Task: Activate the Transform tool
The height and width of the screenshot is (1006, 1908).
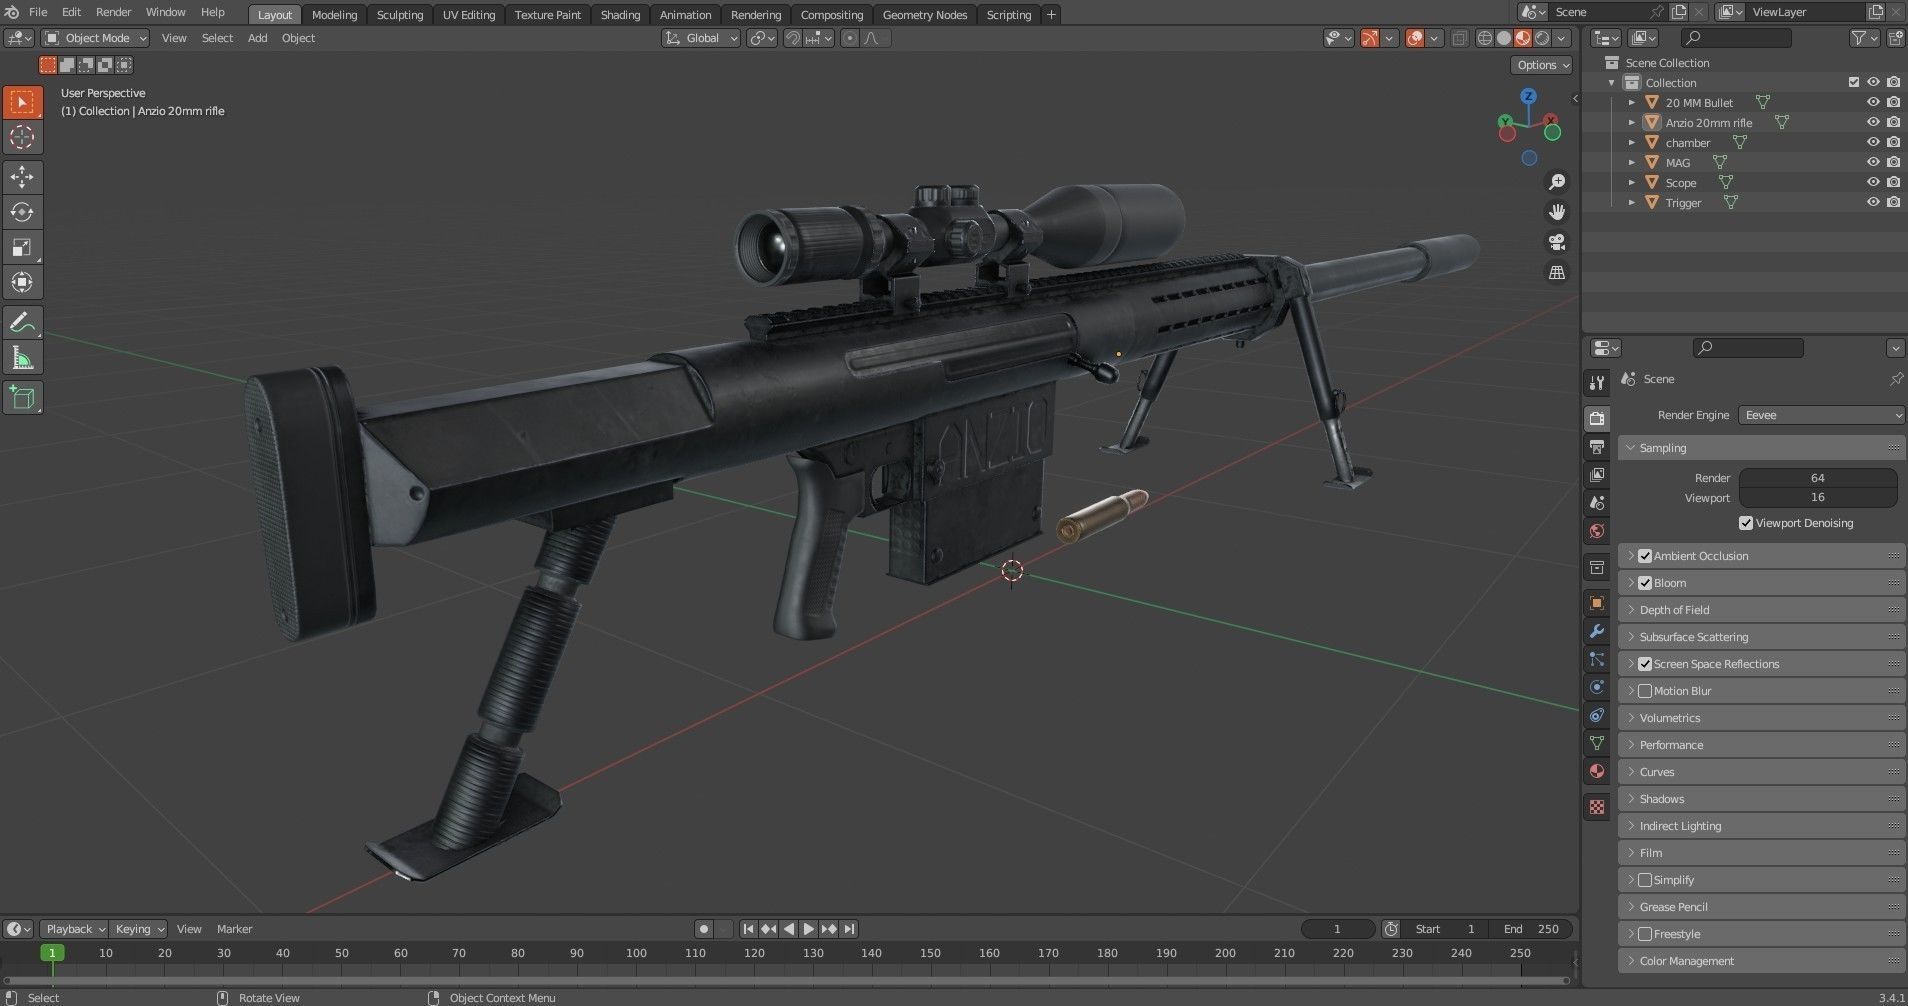Action: pyautogui.click(x=22, y=282)
